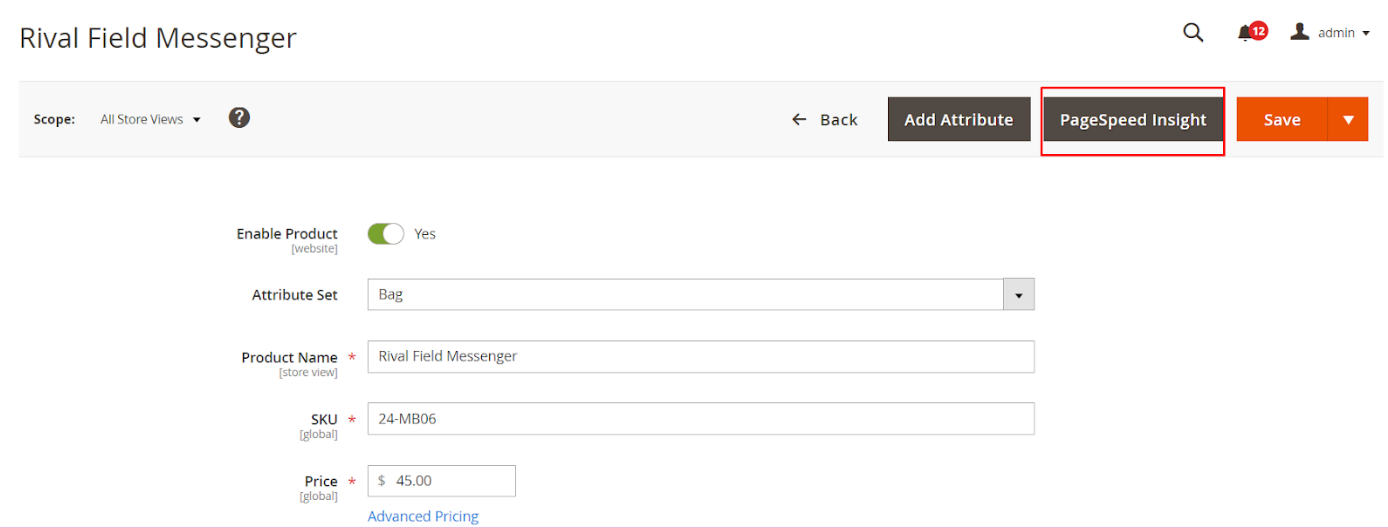1388x528 pixels.
Task: Open the Advanced Pricing link
Action: 423,516
